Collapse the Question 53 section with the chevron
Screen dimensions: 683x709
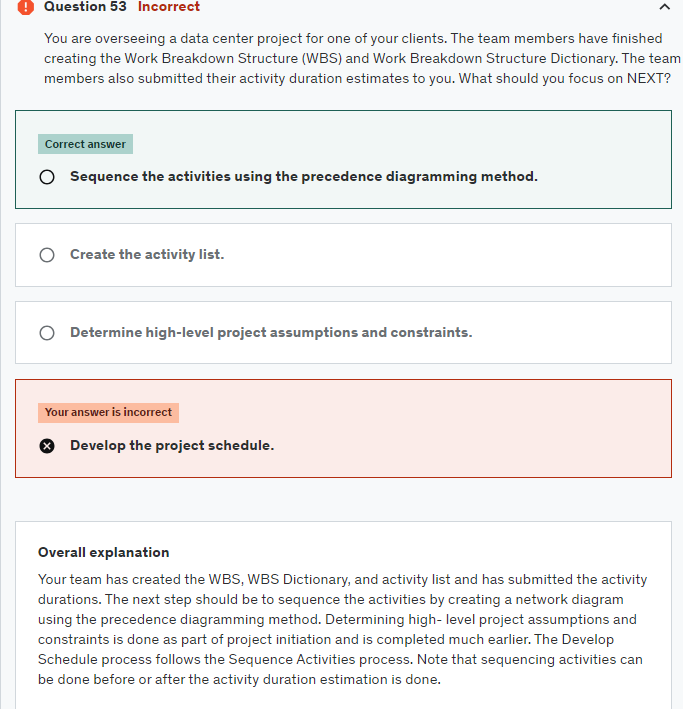665,8
